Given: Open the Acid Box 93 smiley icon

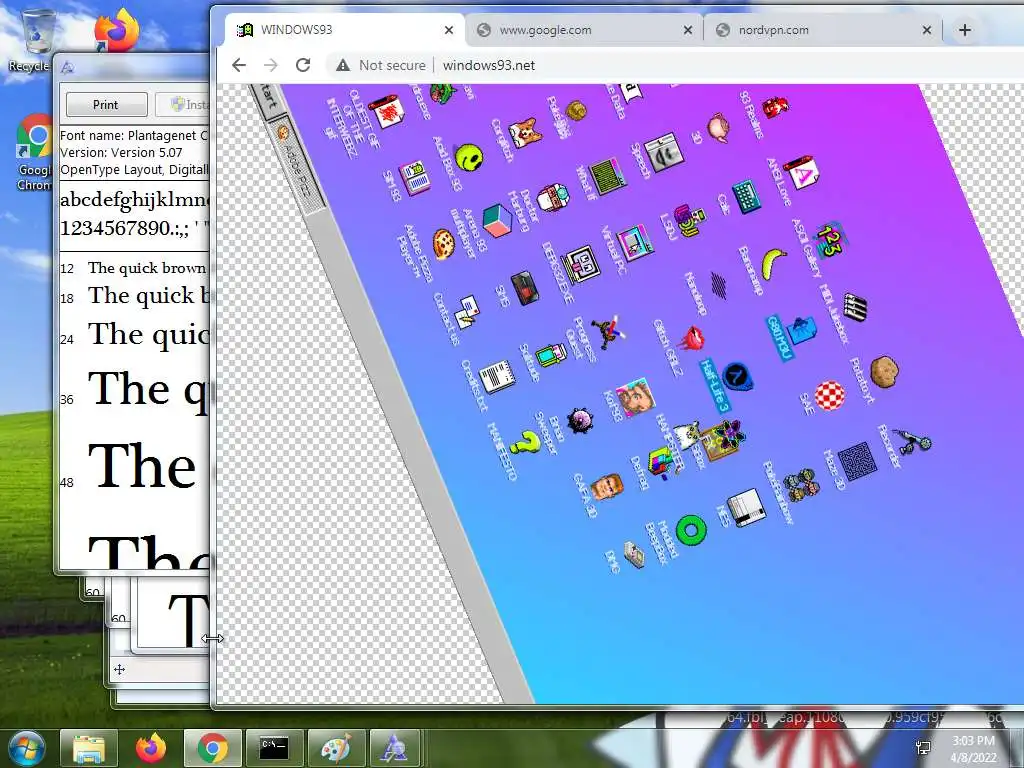Looking at the screenshot, I should point(469,158).
